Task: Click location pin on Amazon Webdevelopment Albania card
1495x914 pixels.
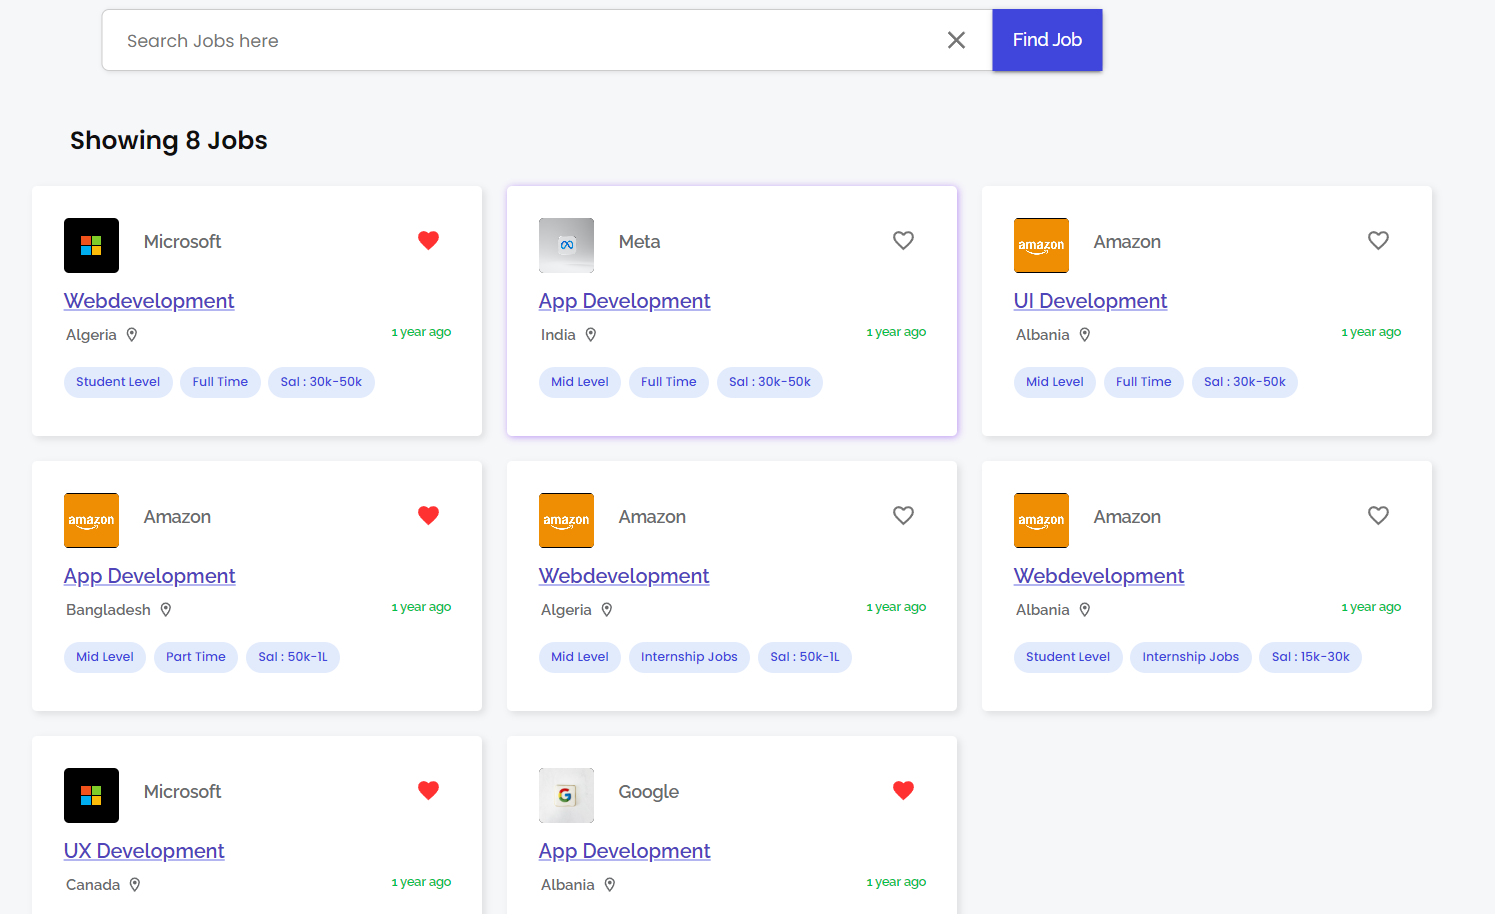Action: (1084, 610)
